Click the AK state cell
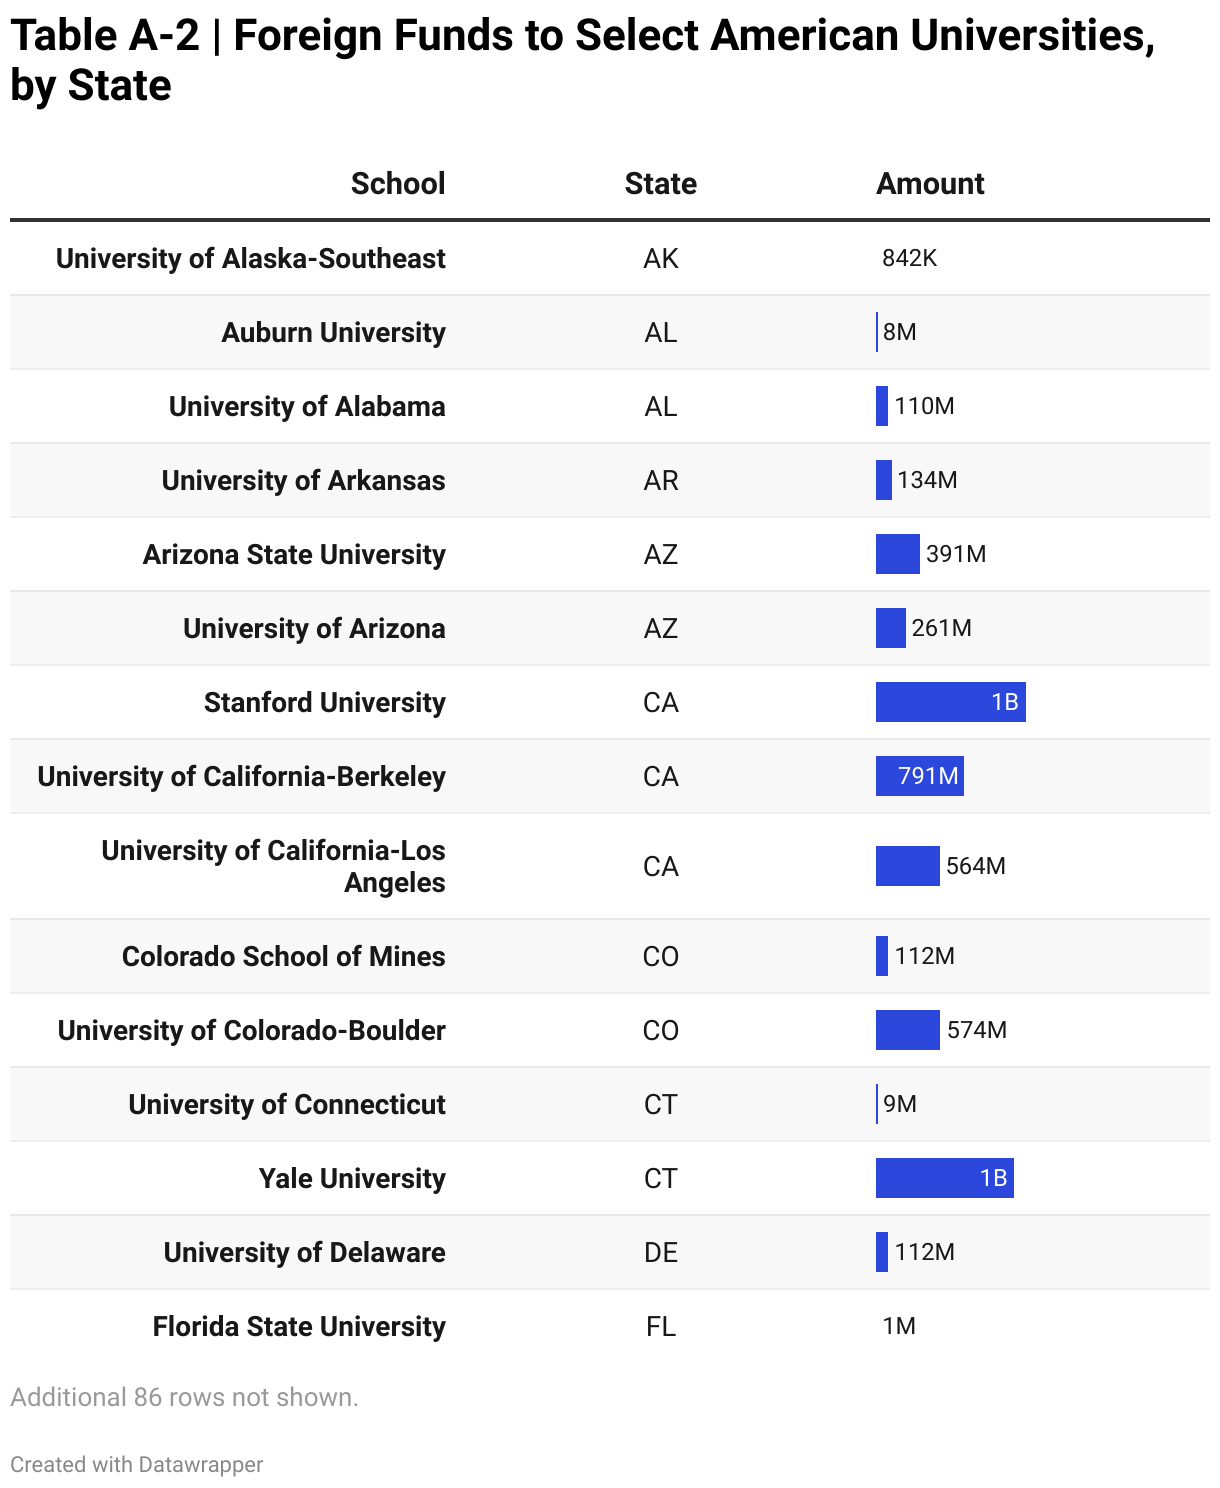Viewport: 1220px width, 1488px height. pyautogui.click(x=660, y=259)
